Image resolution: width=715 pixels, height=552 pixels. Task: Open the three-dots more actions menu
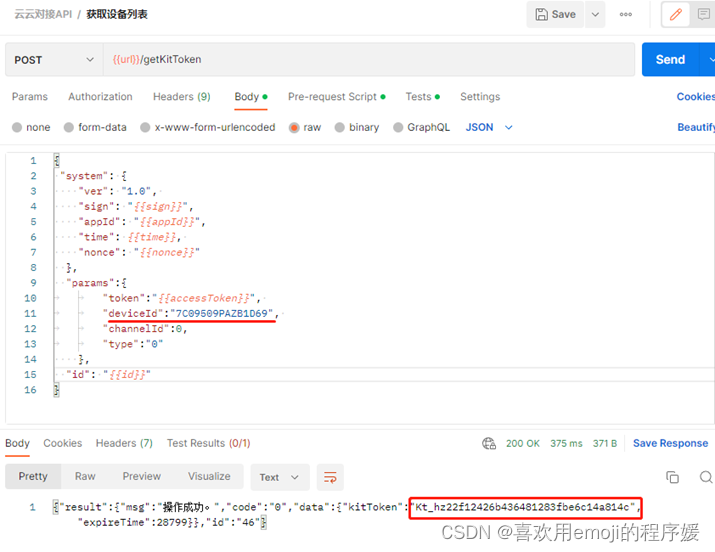[x=626, y=15]
